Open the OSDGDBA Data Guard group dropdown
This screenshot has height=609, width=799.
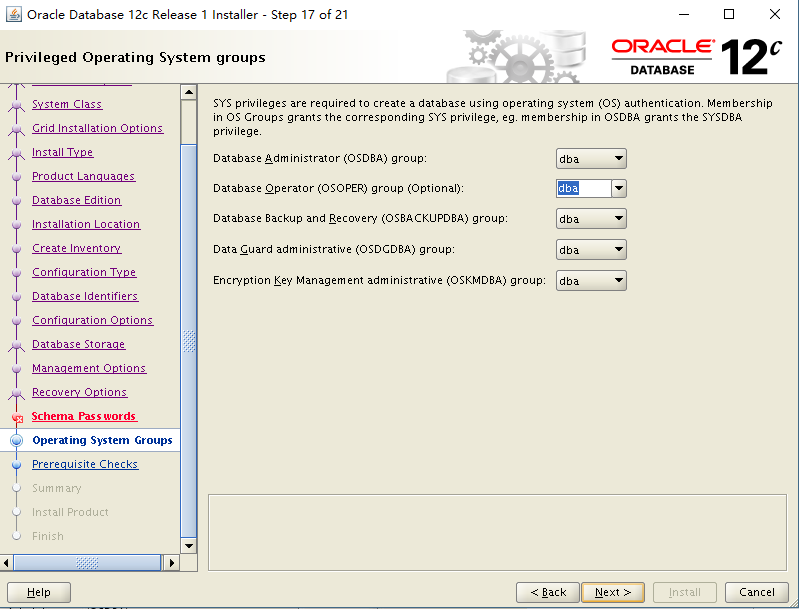pos(591,250)
